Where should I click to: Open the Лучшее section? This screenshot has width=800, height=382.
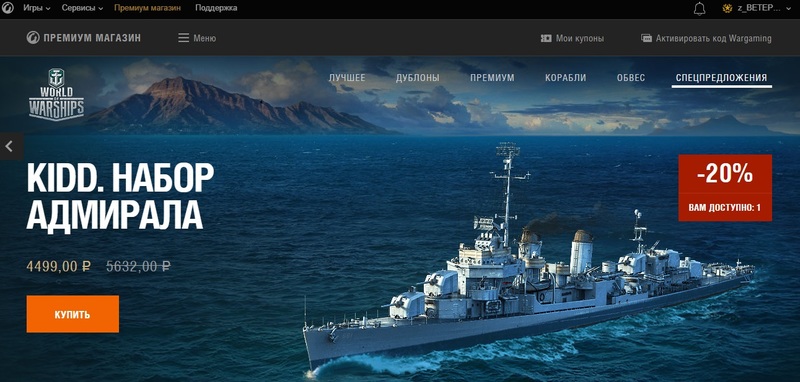click(347, 78)
